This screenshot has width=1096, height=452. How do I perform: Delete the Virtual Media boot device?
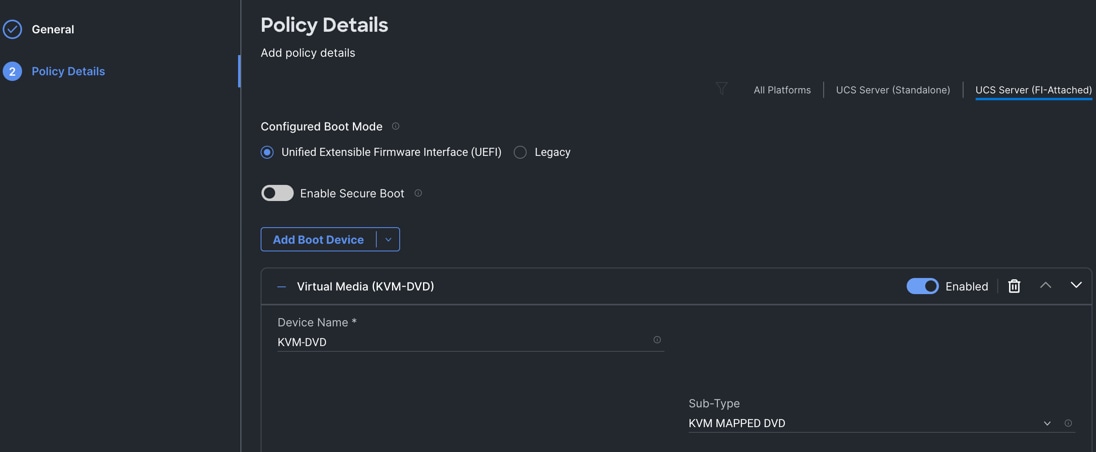point(1014,286)
